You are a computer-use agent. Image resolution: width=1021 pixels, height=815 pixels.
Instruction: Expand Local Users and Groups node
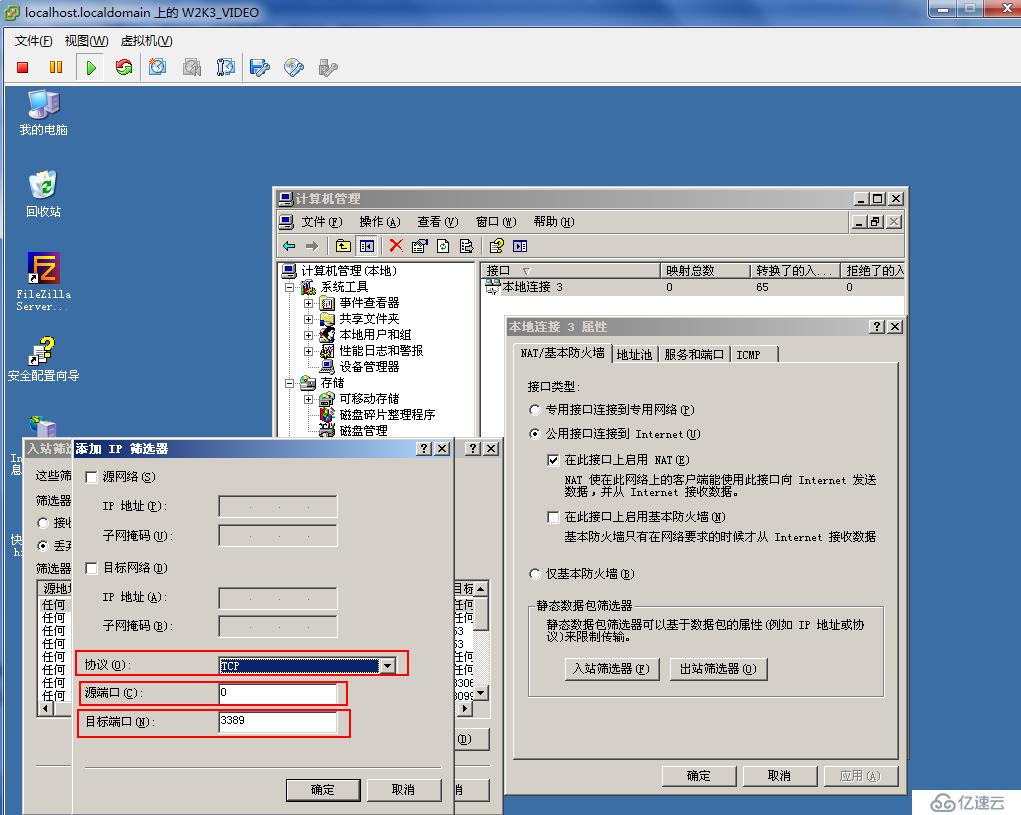coord(309,335)
